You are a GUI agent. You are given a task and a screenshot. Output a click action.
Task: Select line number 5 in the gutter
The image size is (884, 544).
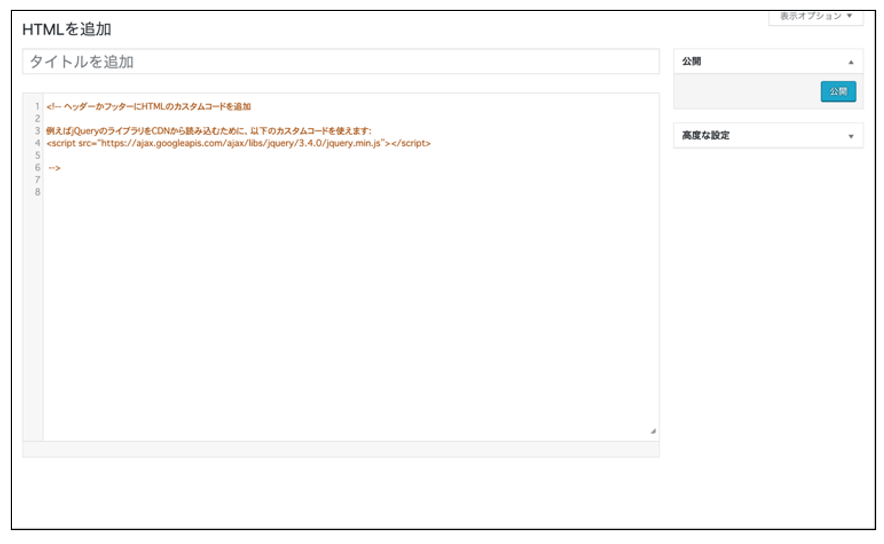[x=37, y=155]
